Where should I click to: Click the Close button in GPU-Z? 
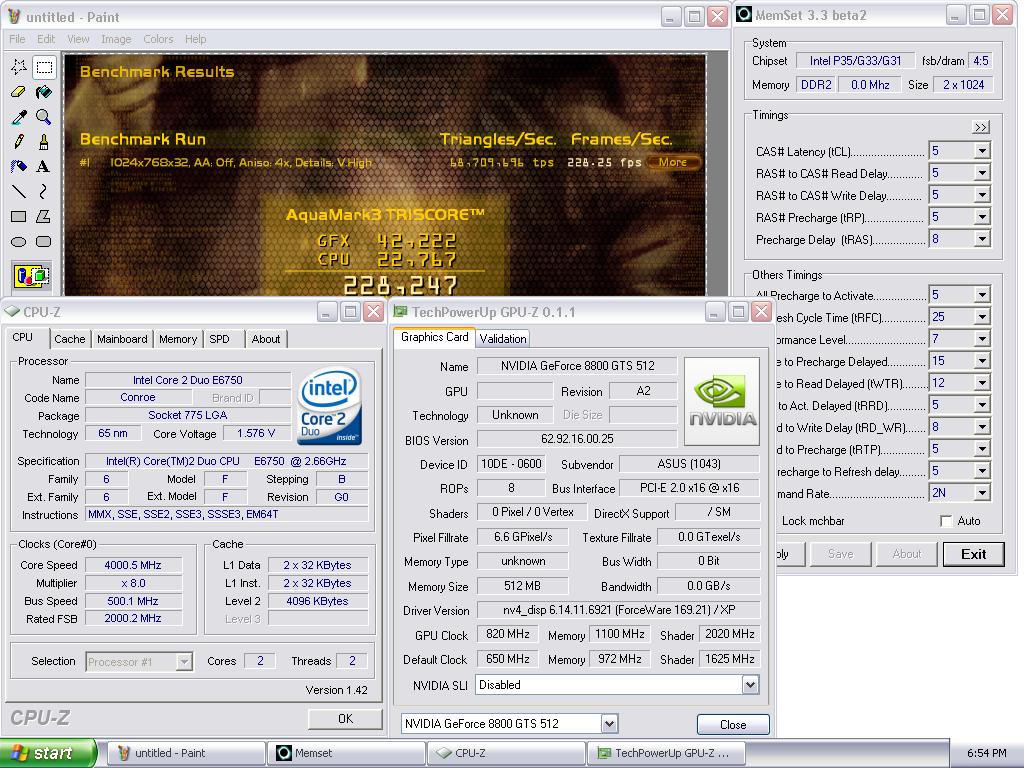point(733,725)
